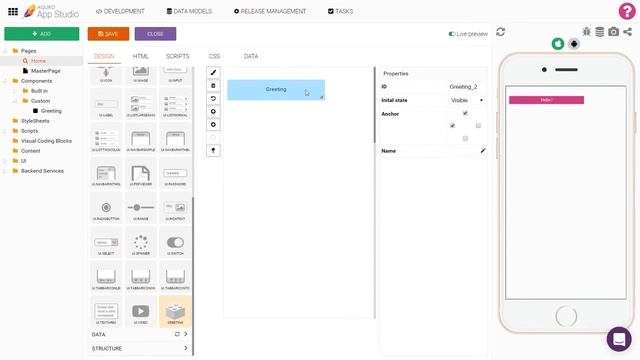
Task: Click the DATA section refresh icon
Action: (177, 334)
